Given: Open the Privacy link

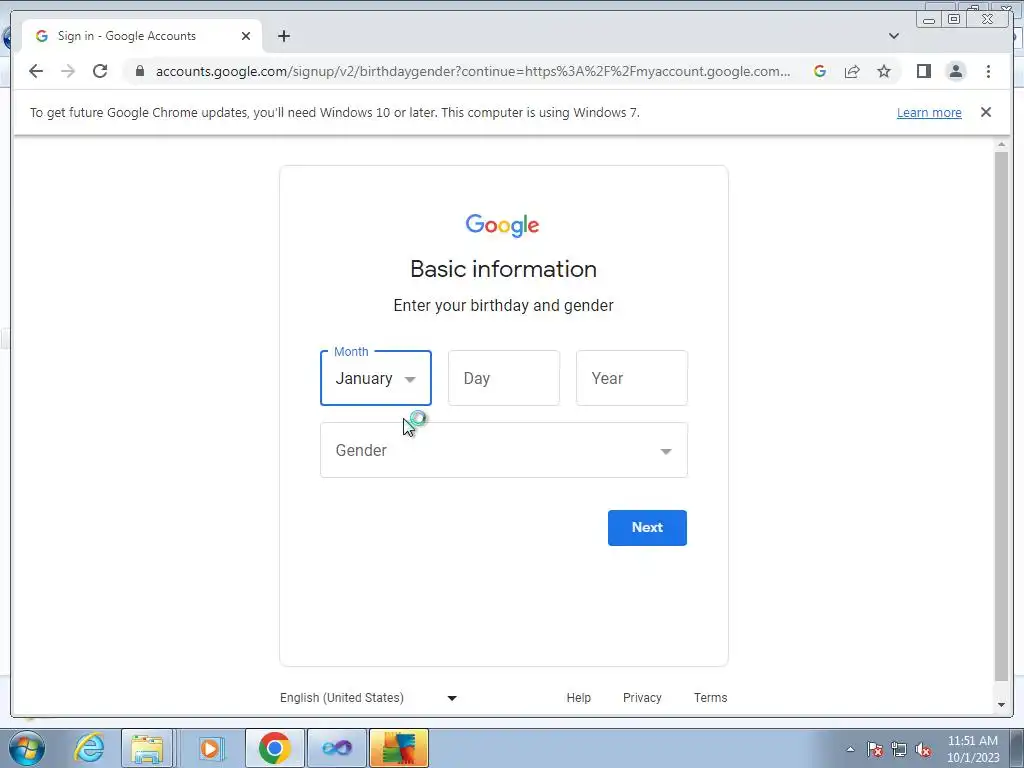Looking at the screenshot, I should pos(642,697).
